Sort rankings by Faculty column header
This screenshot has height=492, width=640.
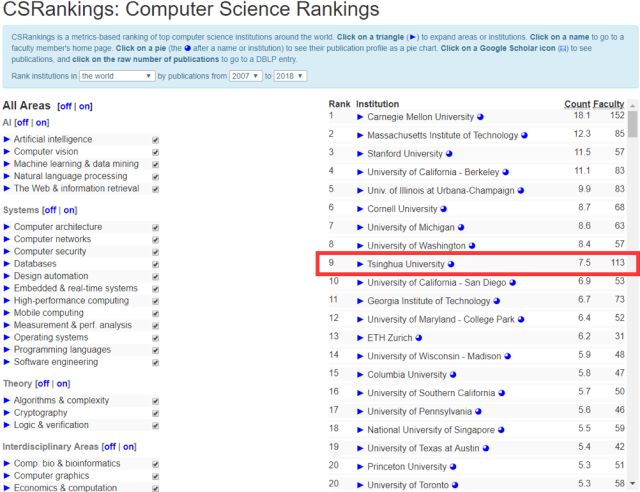point(609,104)
